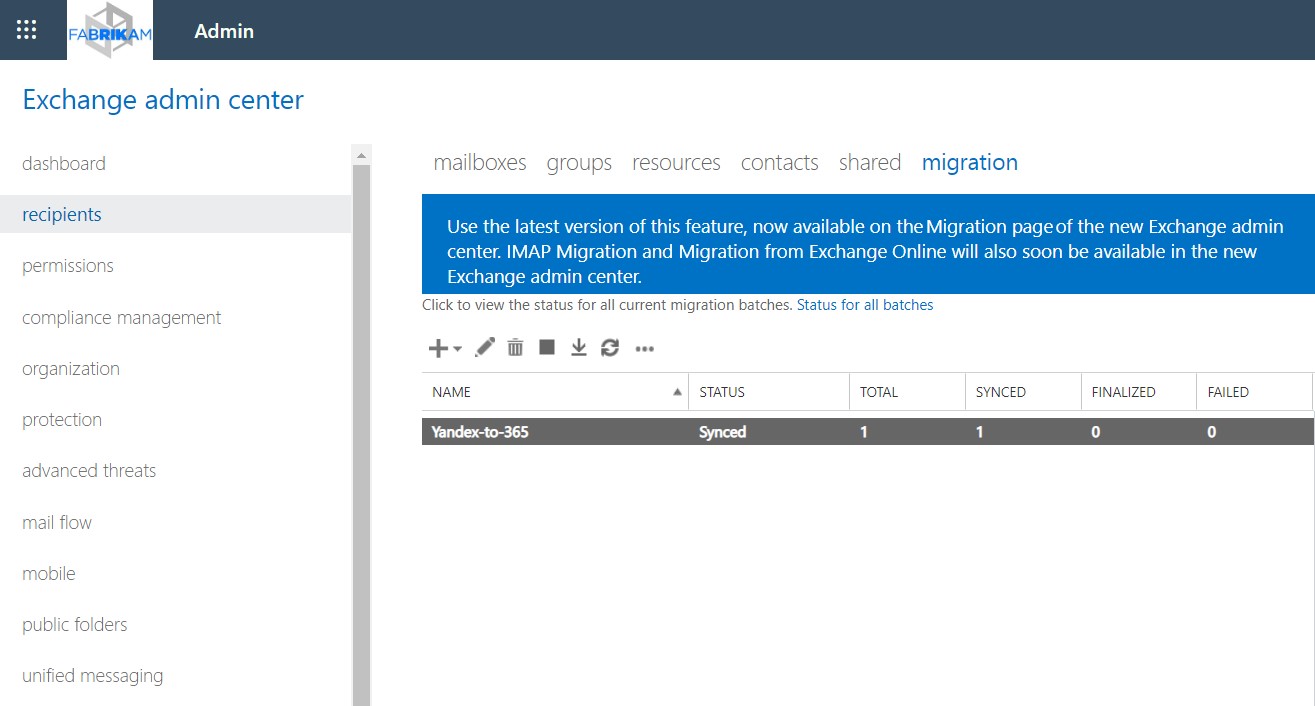The width and height of the screenshot is (1315, 706).
Task: Click the Synced status cell
Action: 723,432
